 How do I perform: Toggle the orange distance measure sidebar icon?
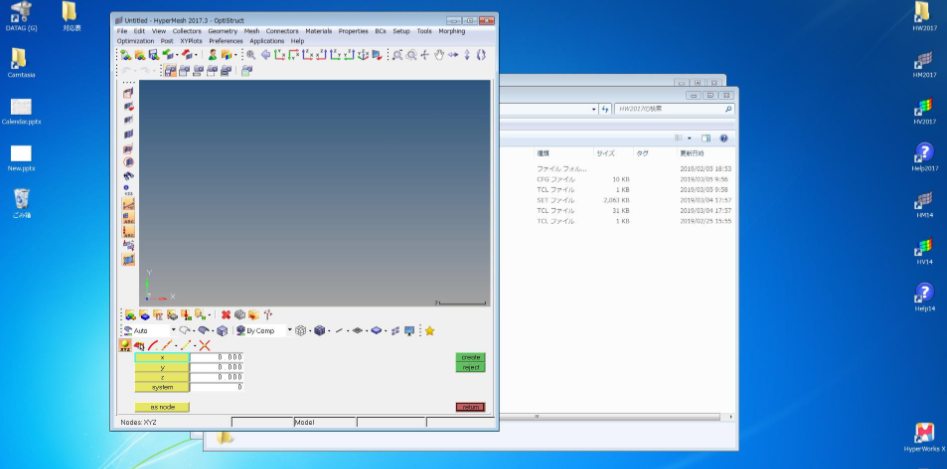[x=128, y=204]
